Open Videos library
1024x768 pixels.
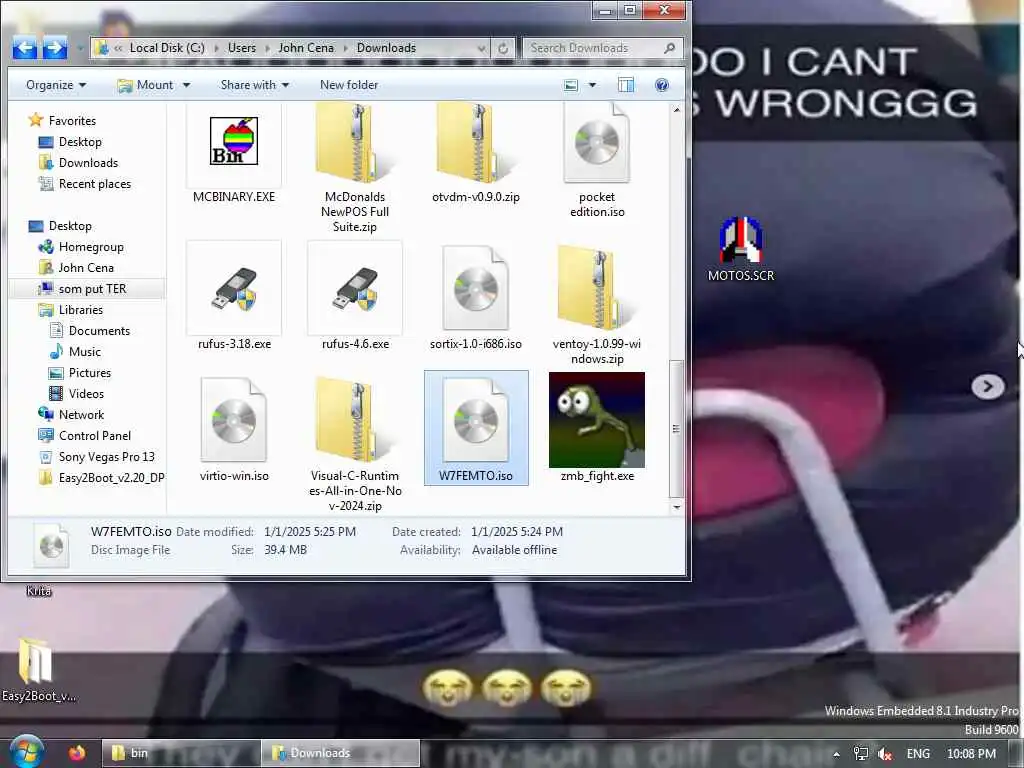86,393
